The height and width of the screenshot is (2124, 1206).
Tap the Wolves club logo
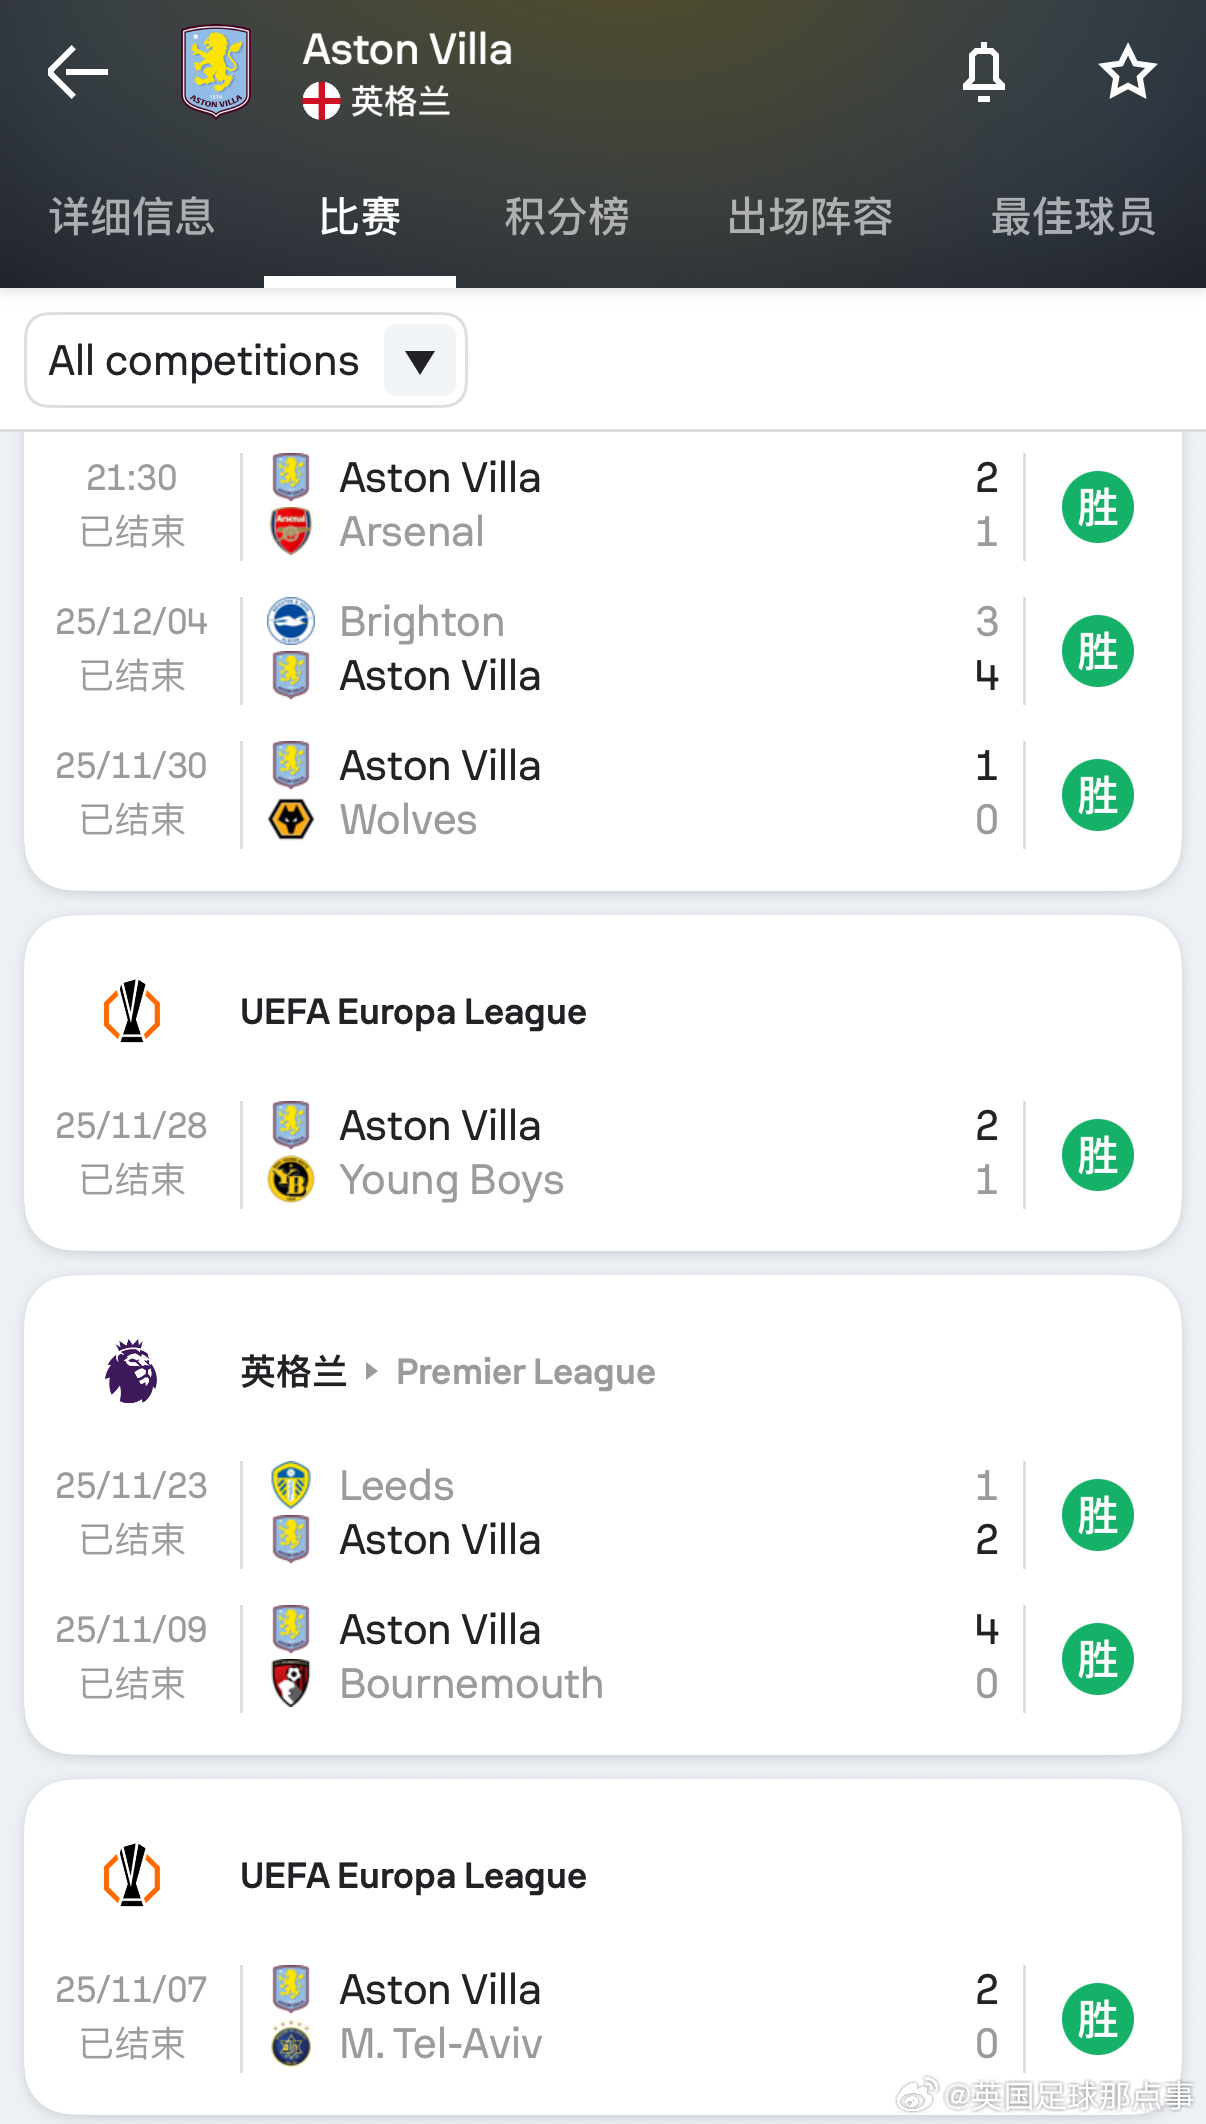coord(291,820)
